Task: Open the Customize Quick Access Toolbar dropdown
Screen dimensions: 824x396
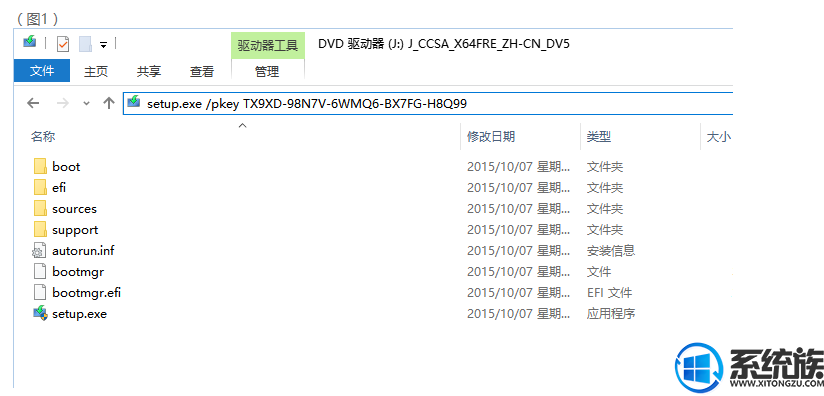Action: pos(104,45)
